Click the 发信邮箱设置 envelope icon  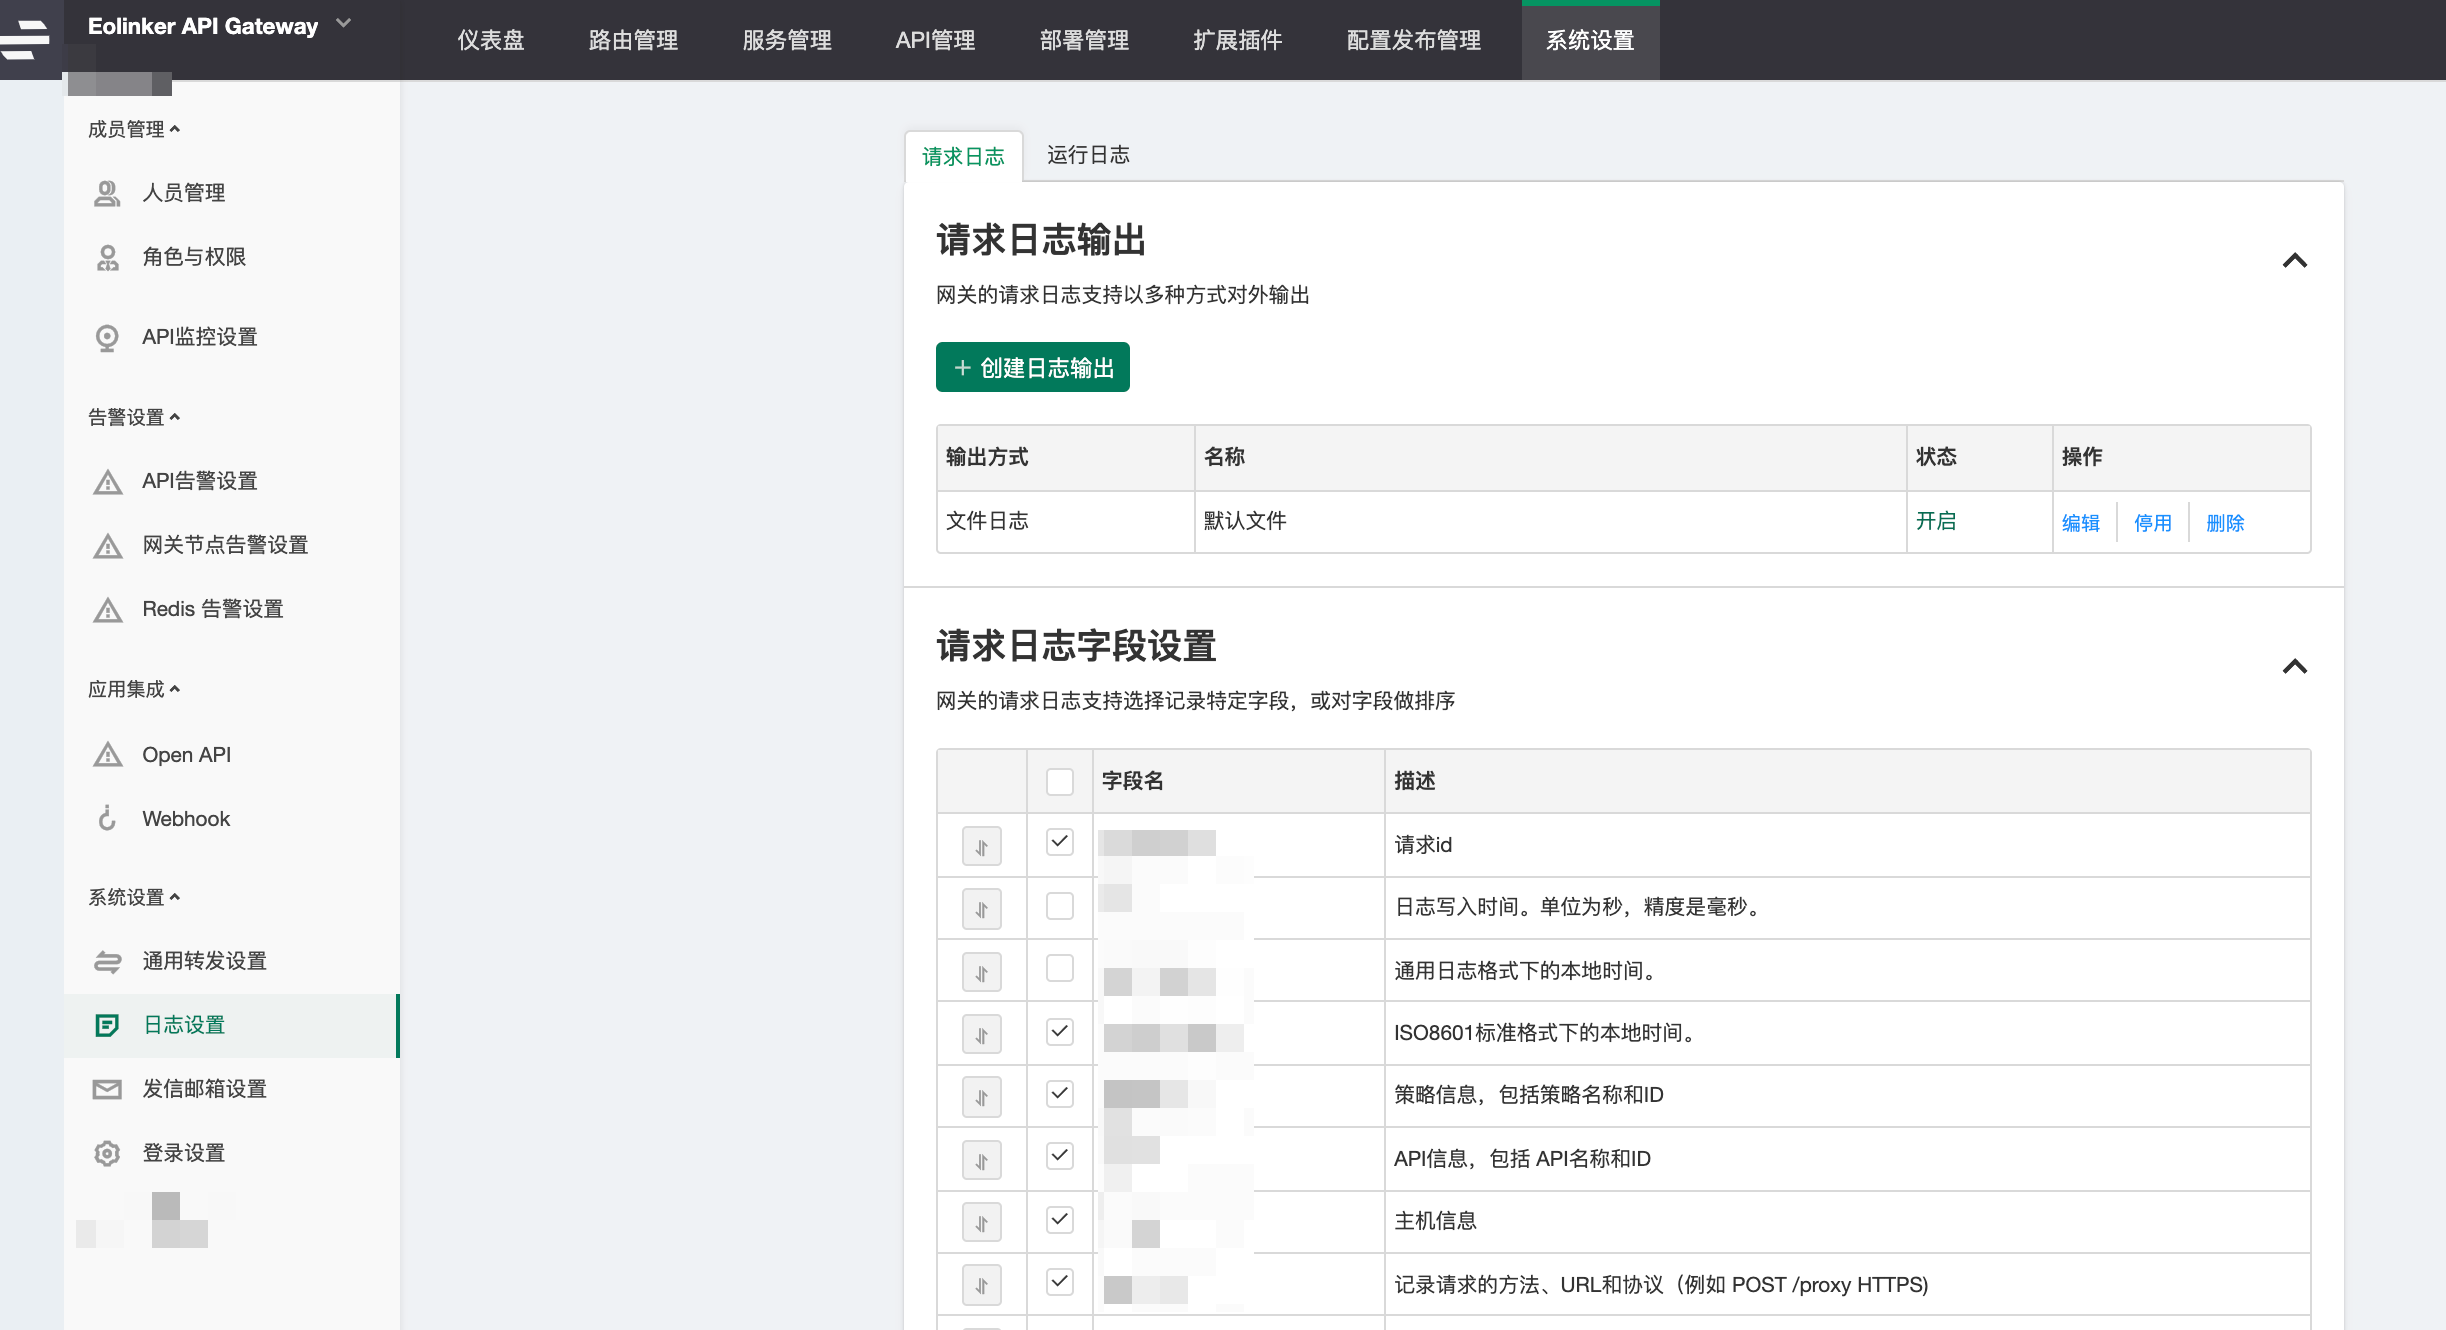107,1089
